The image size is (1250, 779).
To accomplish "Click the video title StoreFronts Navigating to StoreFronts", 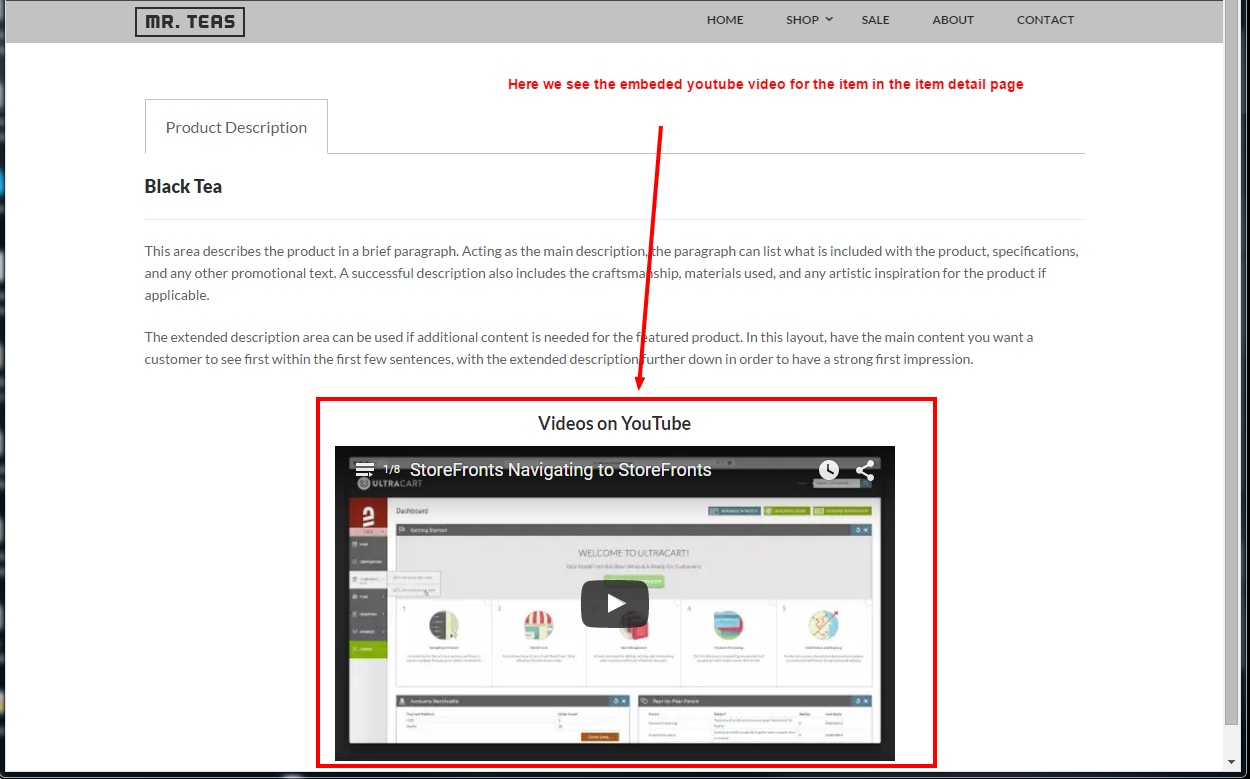I will coord(560,470).
